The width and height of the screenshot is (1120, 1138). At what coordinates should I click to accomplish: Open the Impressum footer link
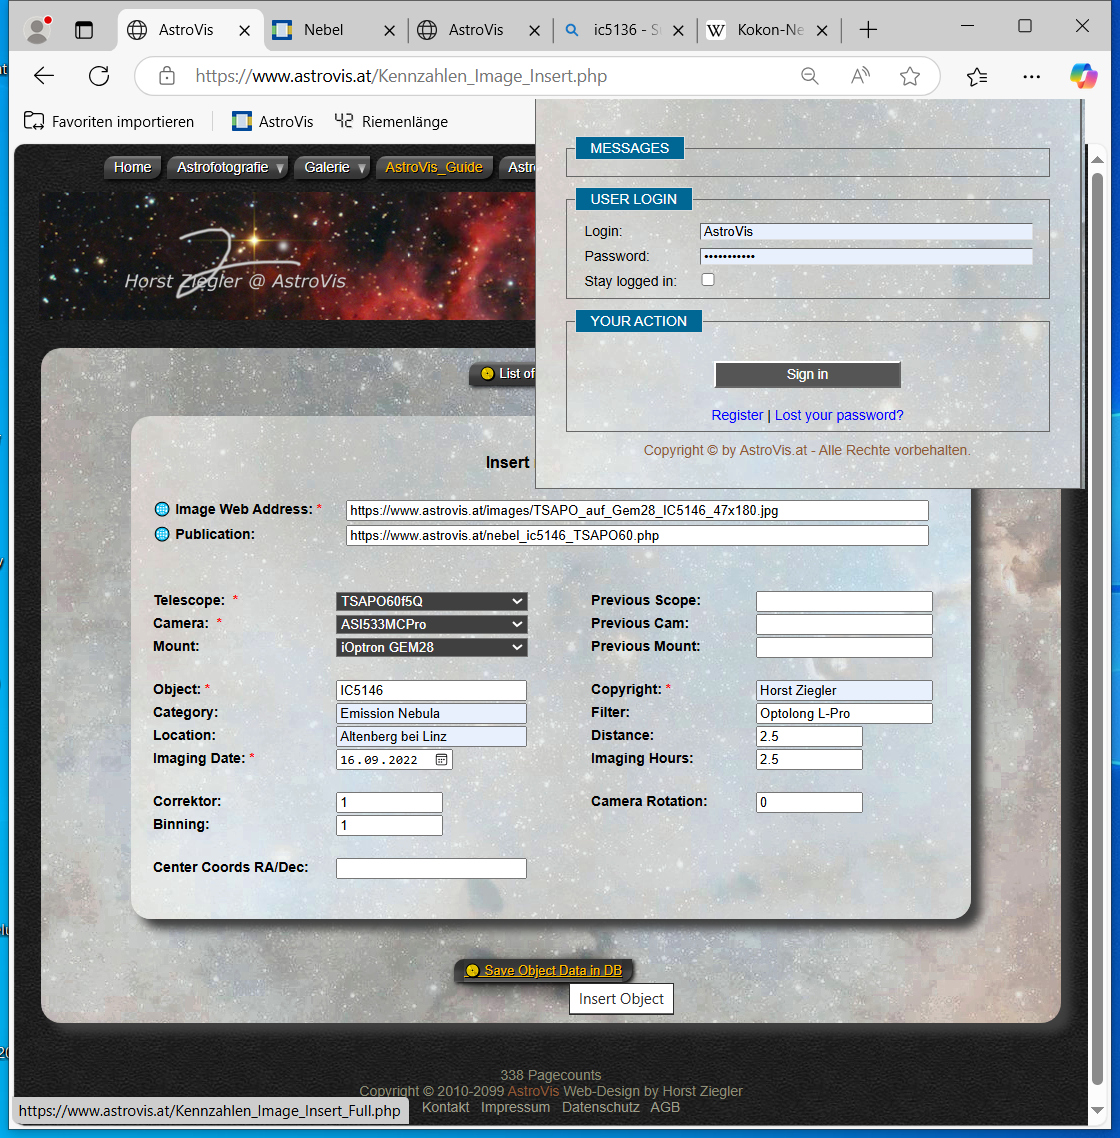tap(515, 1108)
